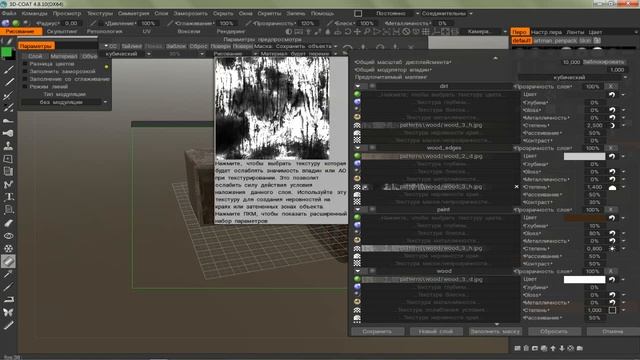Screen dimensions: 640x360
Task: Select the brush tool in left toolbar
Action: pyautogui.click(x=8, y=70)
